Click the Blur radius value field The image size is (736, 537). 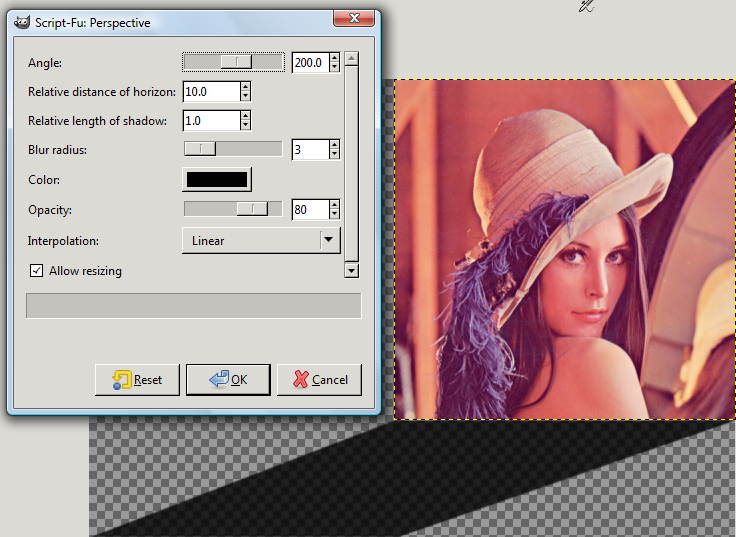click(x=310, y=150)
